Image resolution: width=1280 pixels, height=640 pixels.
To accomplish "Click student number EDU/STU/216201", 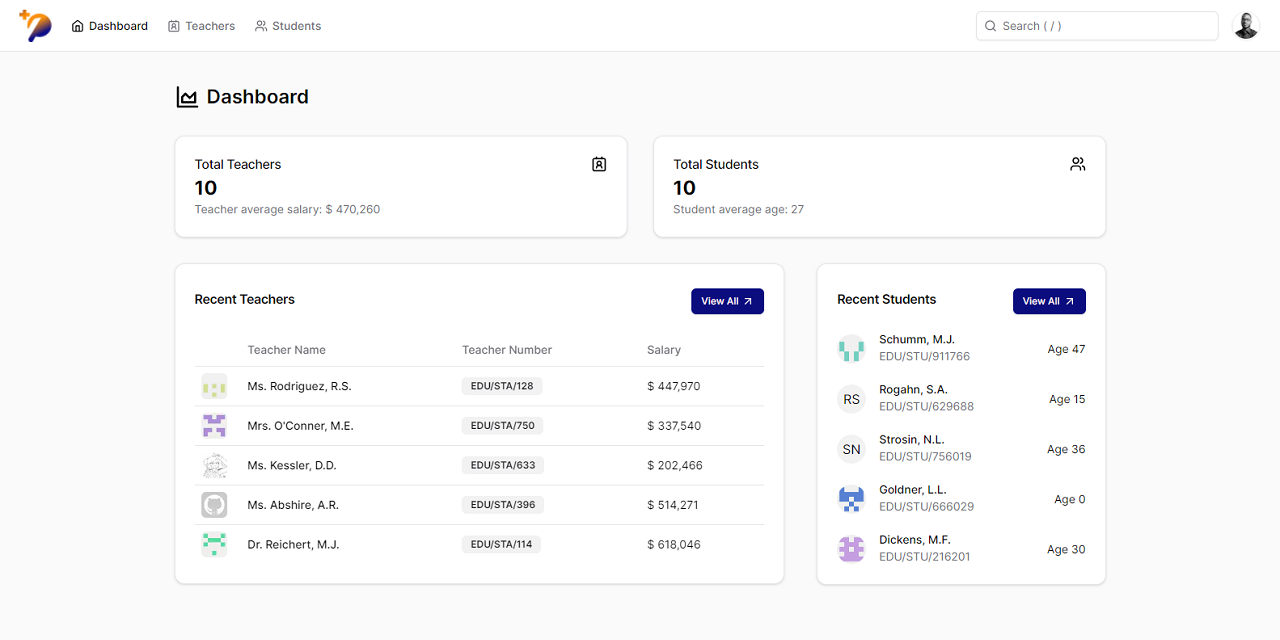I will point(924,557).
